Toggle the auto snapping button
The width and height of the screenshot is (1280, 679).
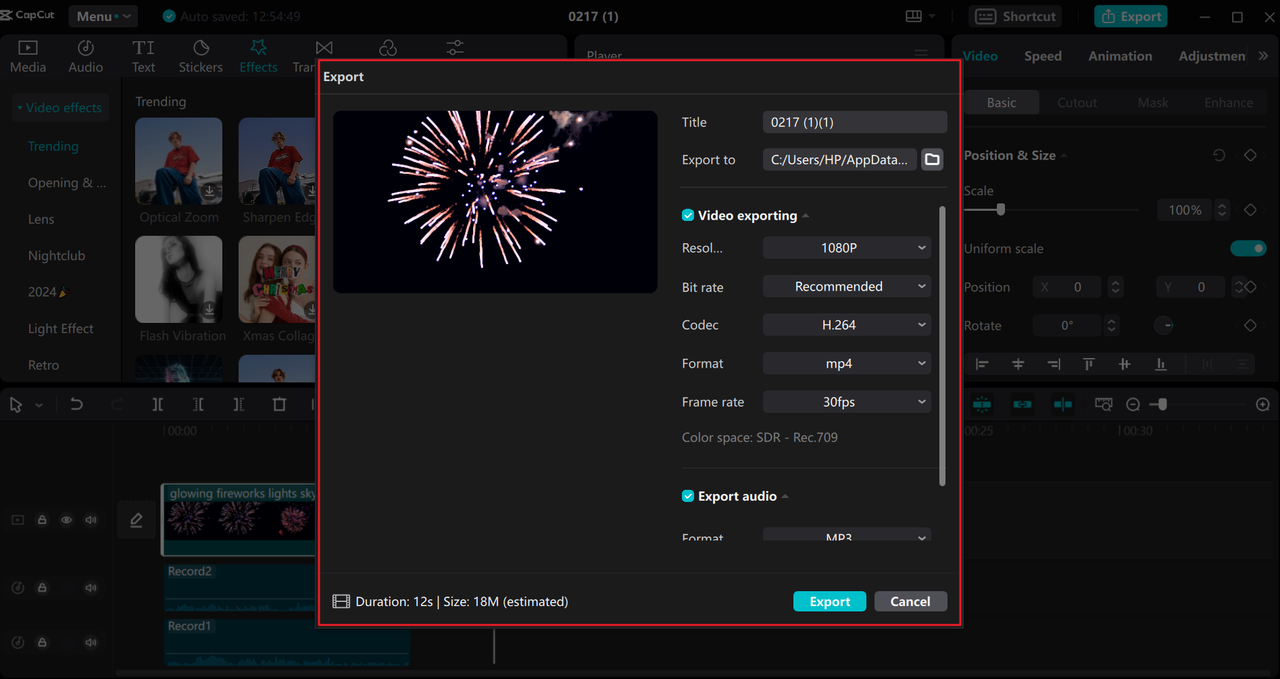pyautogui.click(x=1062, y=404)
